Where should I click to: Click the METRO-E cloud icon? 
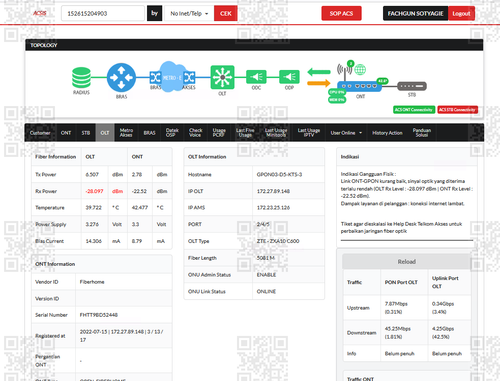point(171,77)
